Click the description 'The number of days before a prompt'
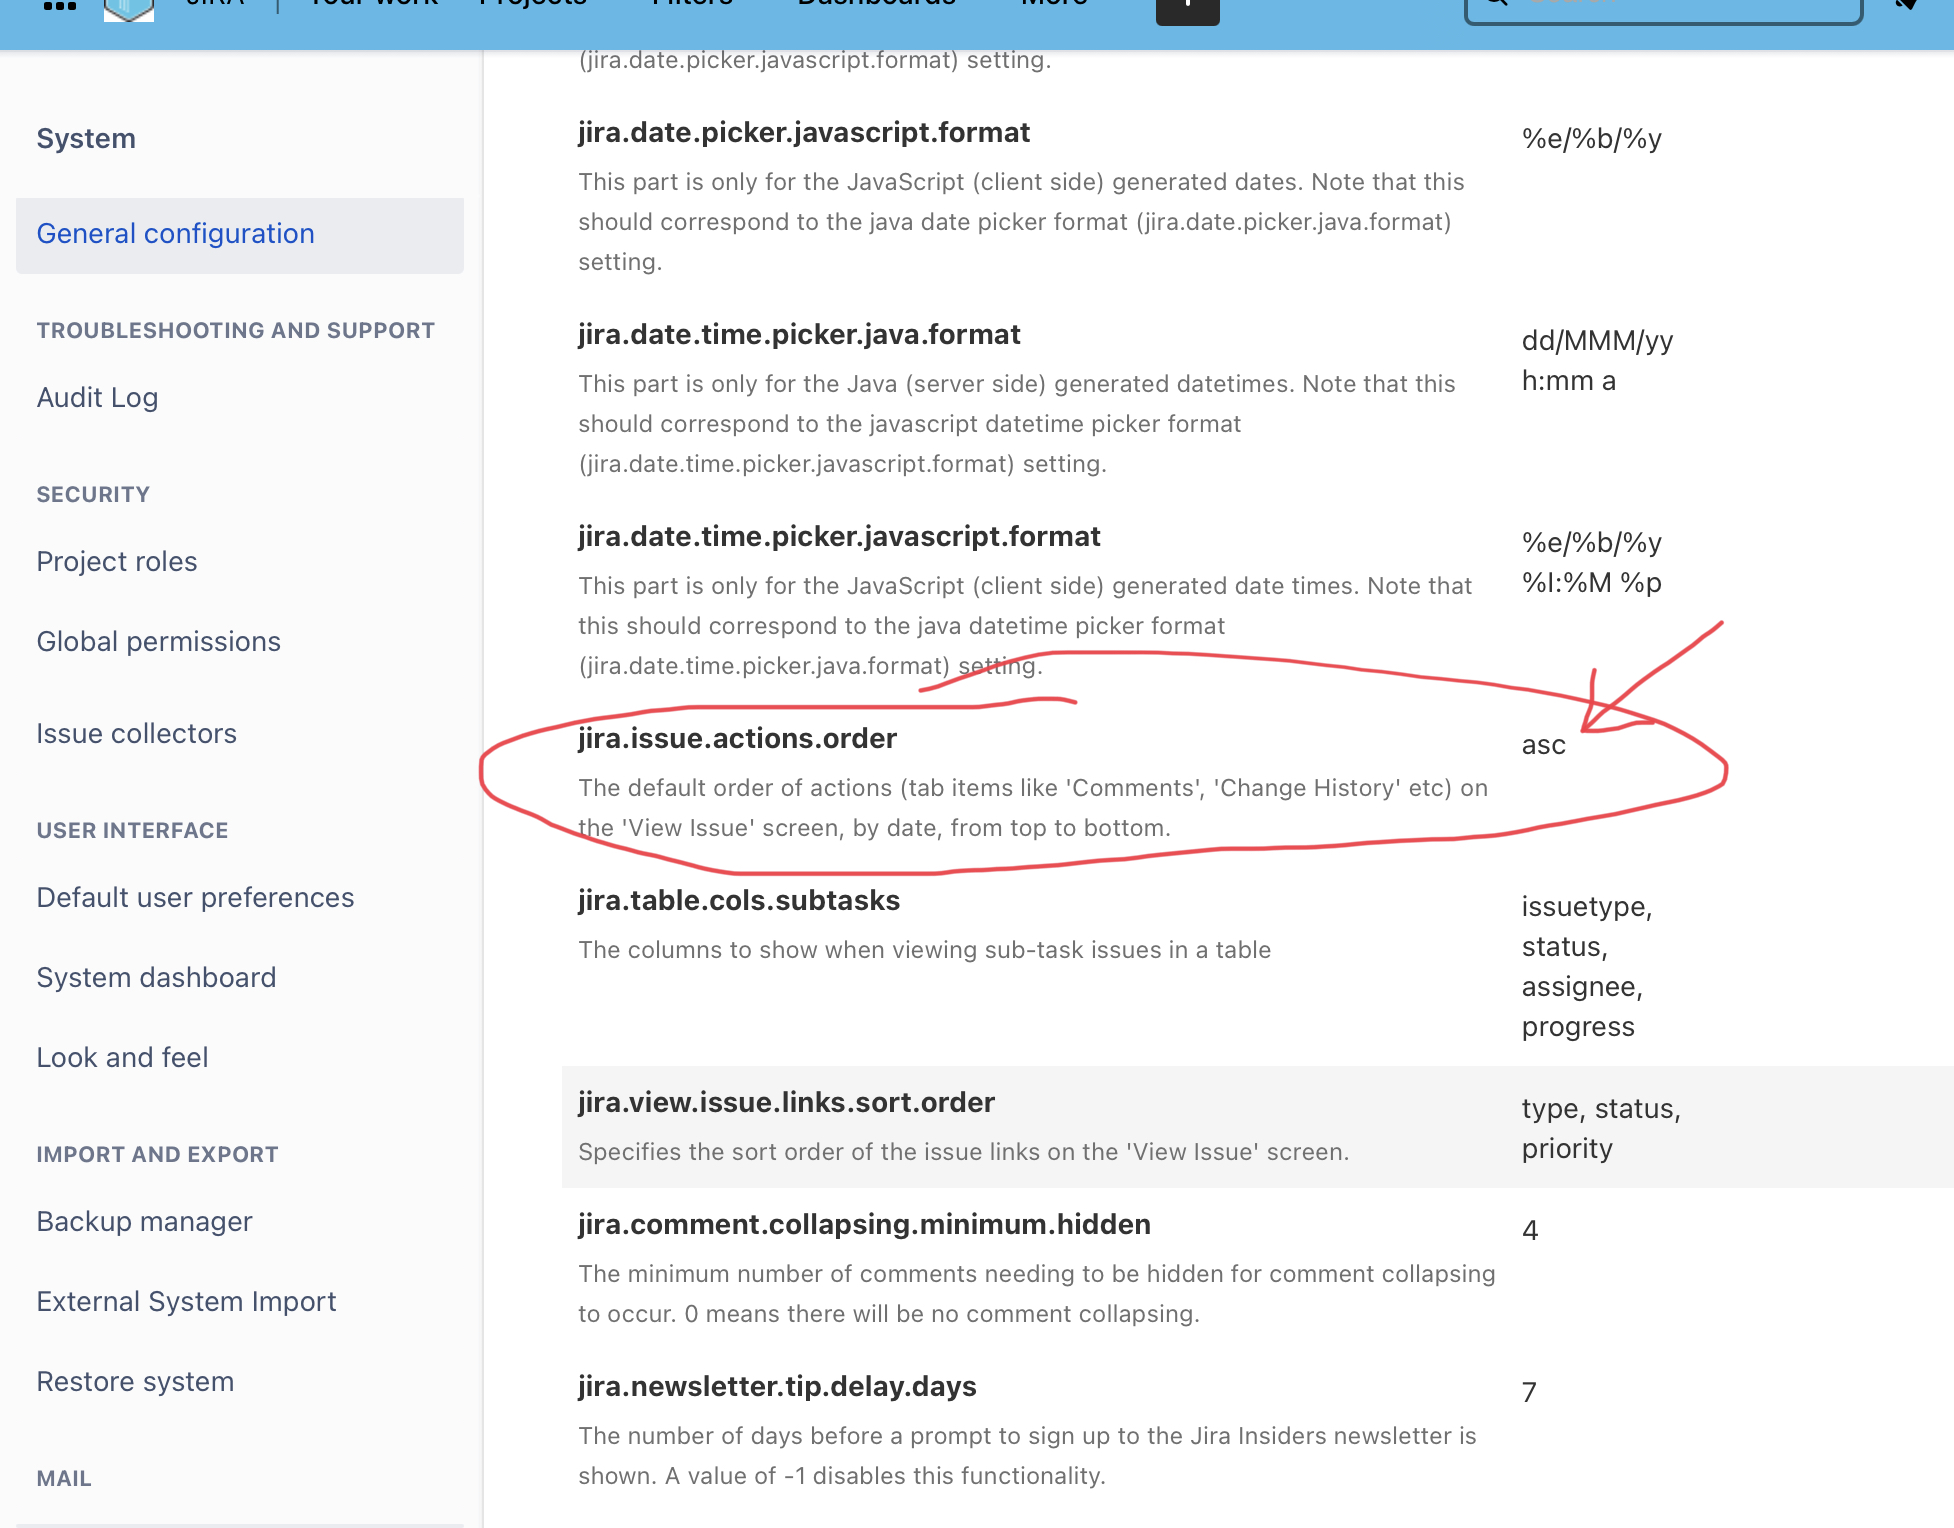This screenshot has height=1528, width=1954. pos(1027,1456)
